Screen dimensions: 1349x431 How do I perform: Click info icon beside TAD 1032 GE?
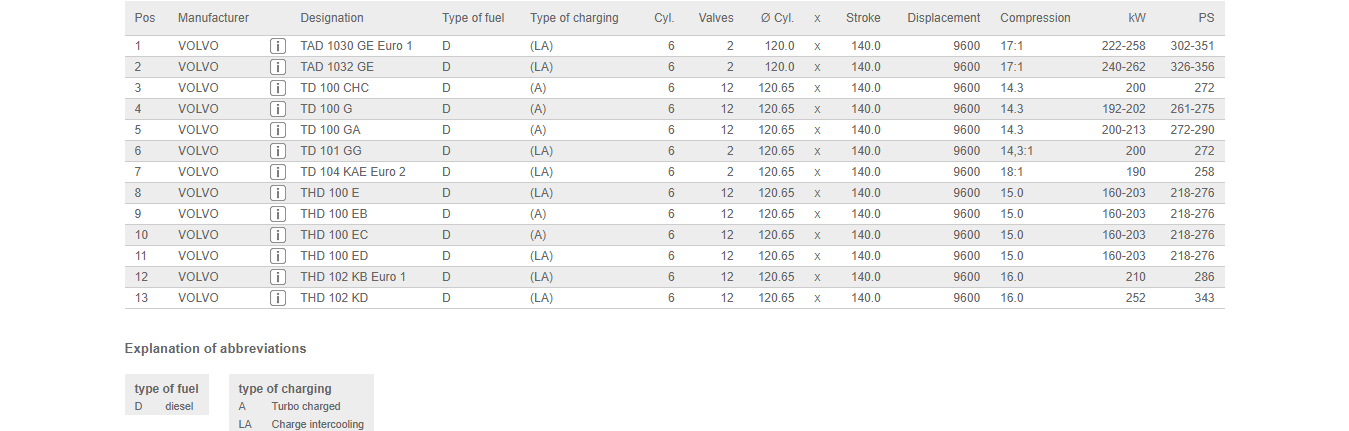point(278,67)
